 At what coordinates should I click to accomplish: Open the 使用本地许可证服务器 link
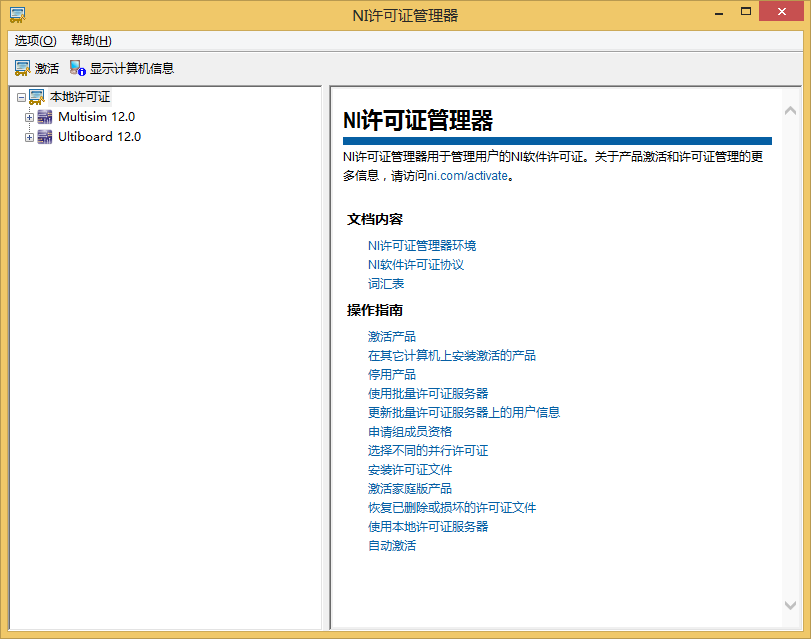click(428, 527)
